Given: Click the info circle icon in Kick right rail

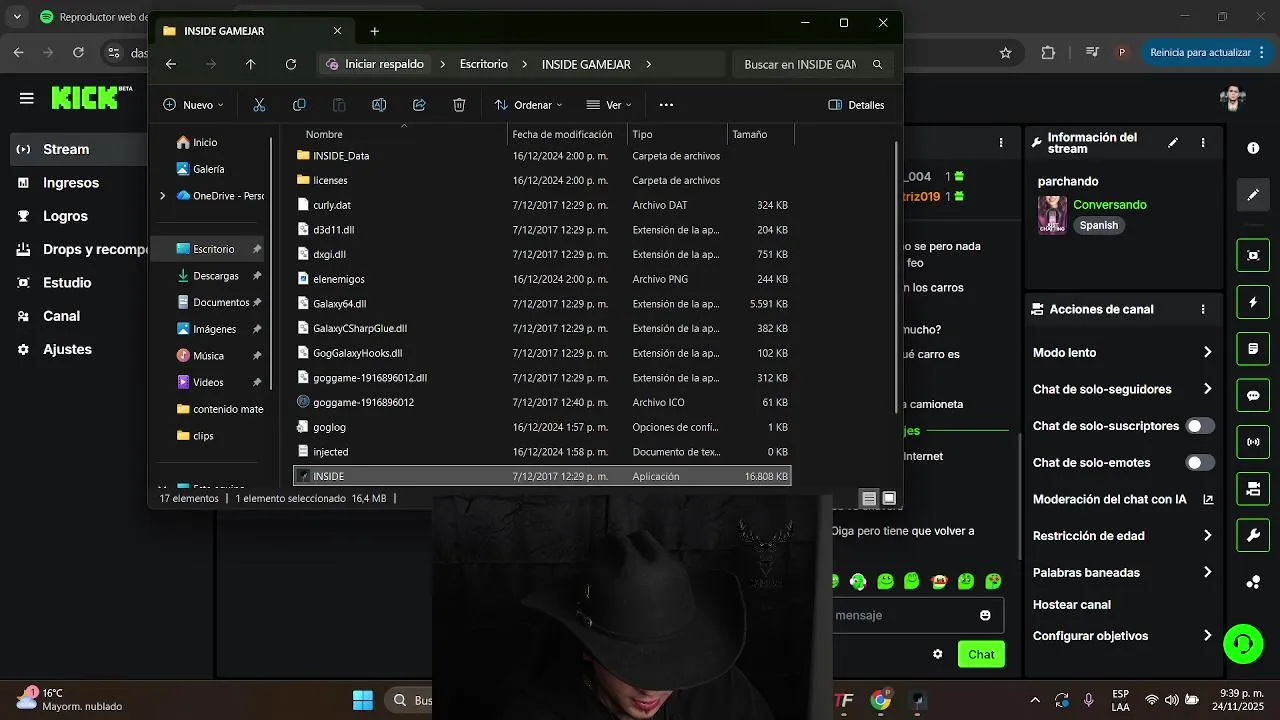Looking at the screenshot, I should [x=1253, y=148].
